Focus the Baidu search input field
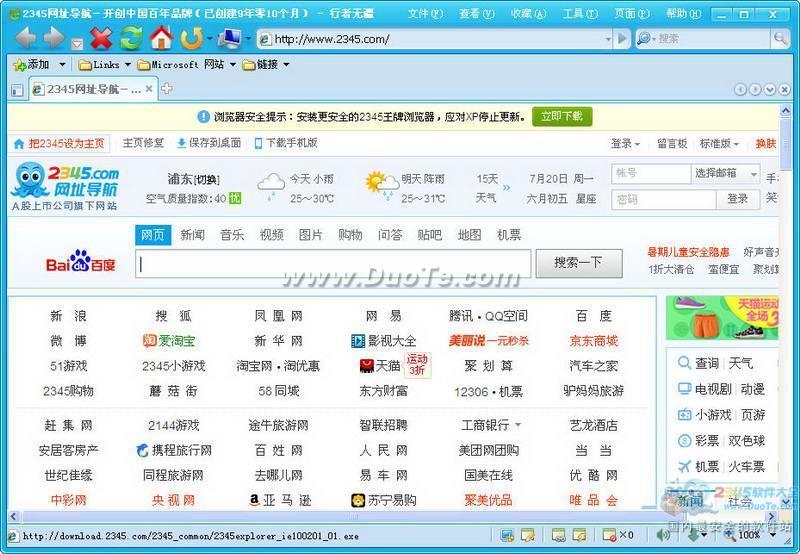 [333, 263]
